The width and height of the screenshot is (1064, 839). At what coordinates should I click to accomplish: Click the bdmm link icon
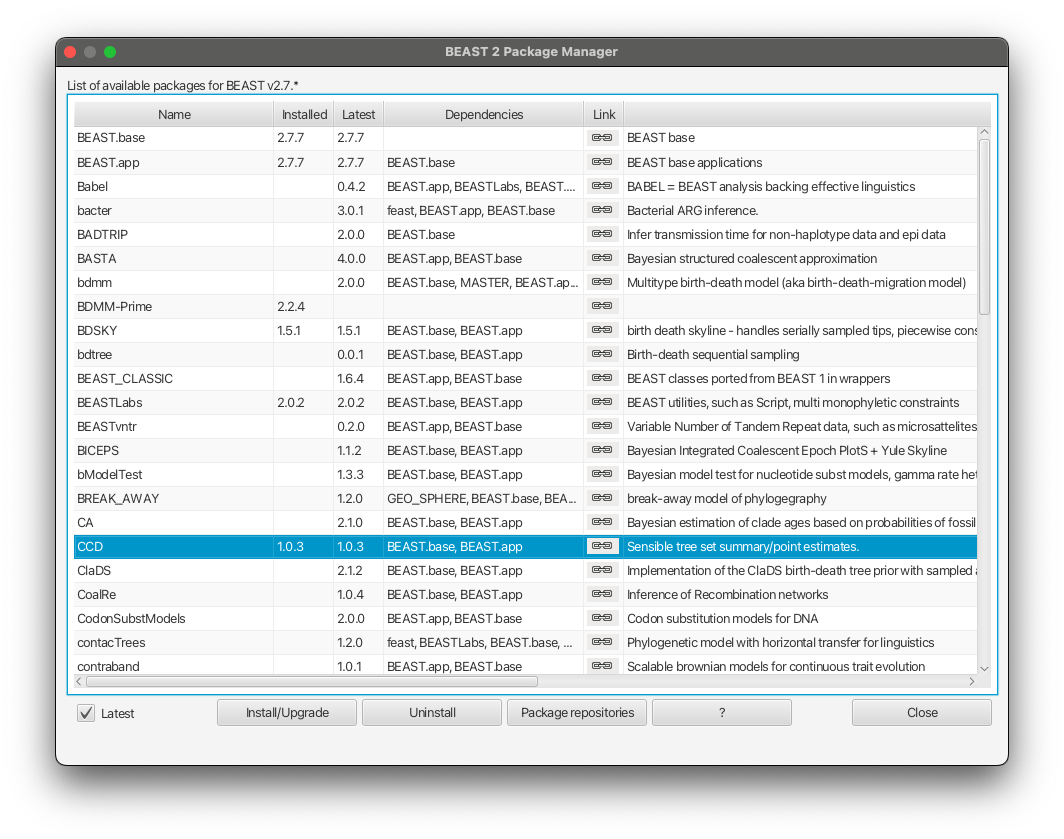tap(602, 282)
